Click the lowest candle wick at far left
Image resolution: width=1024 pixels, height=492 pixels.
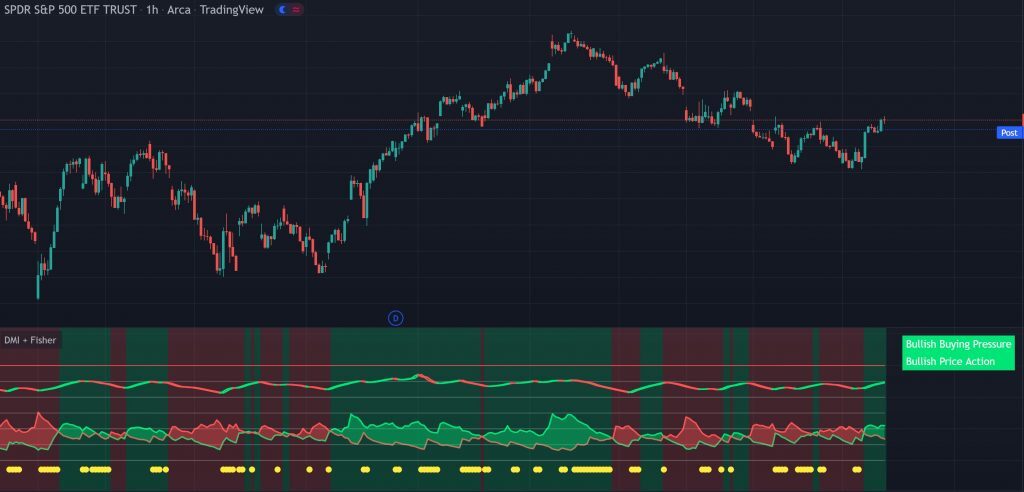[x=38, y=290]
